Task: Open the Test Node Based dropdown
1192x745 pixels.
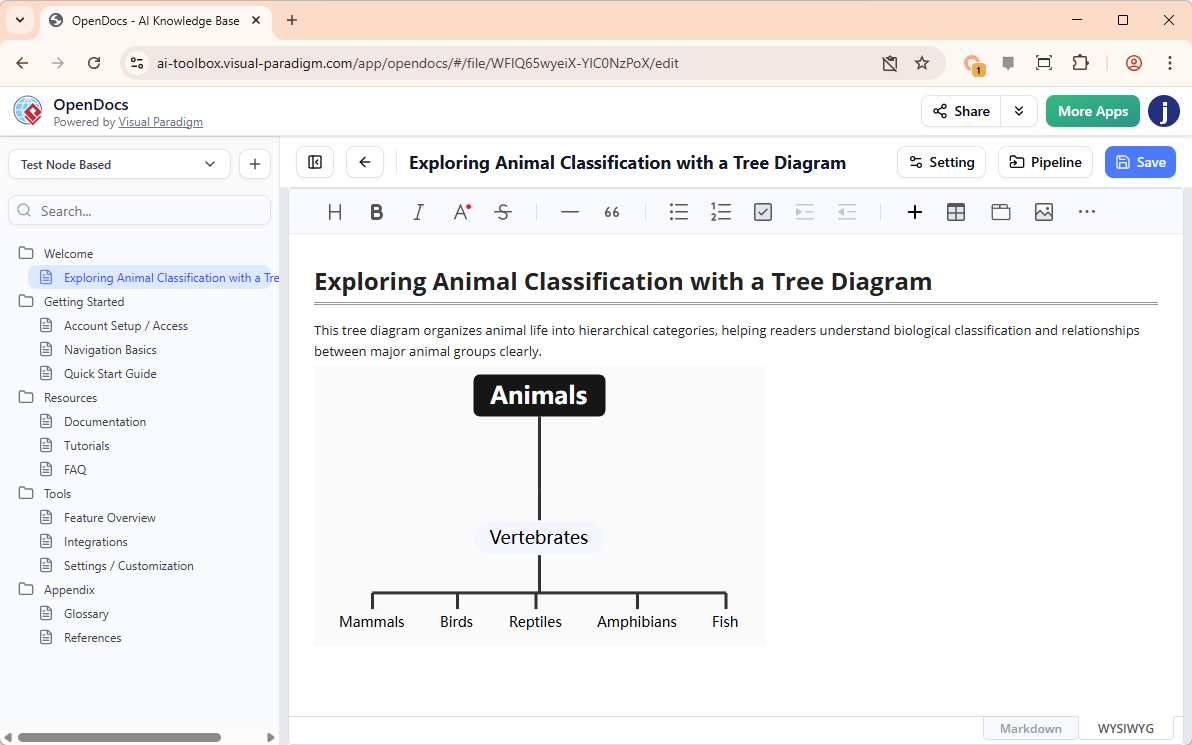Action: pos(119,164)
